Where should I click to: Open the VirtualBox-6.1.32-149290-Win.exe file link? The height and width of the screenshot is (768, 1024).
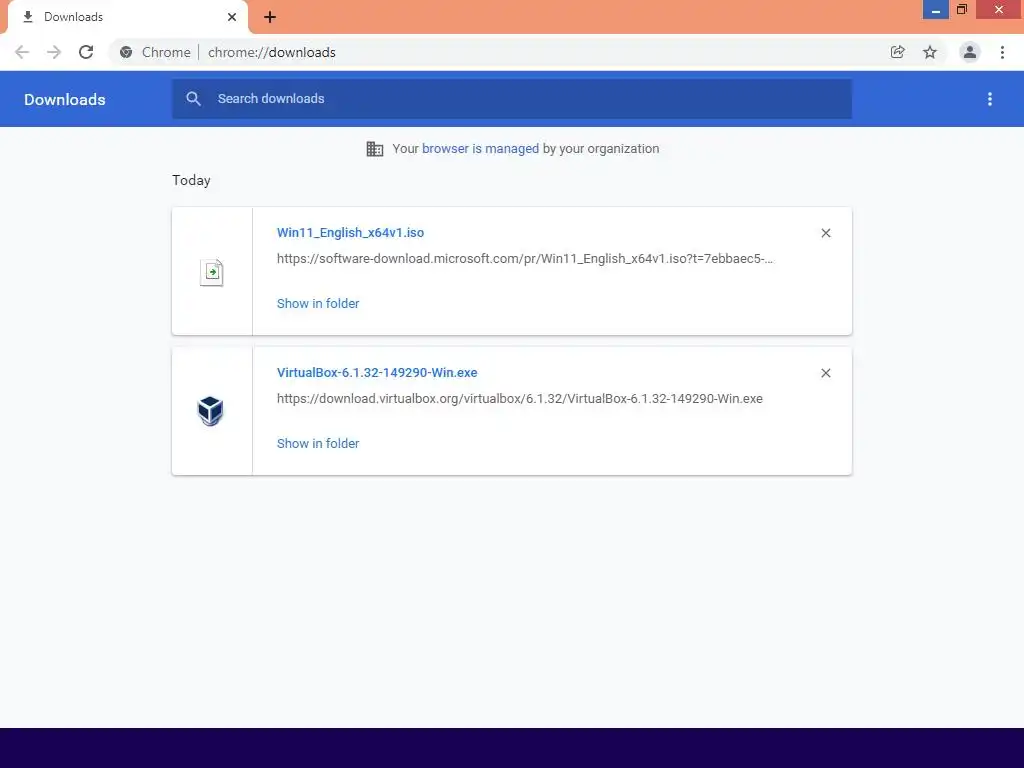pyautogui.click(x=377, y=372)
